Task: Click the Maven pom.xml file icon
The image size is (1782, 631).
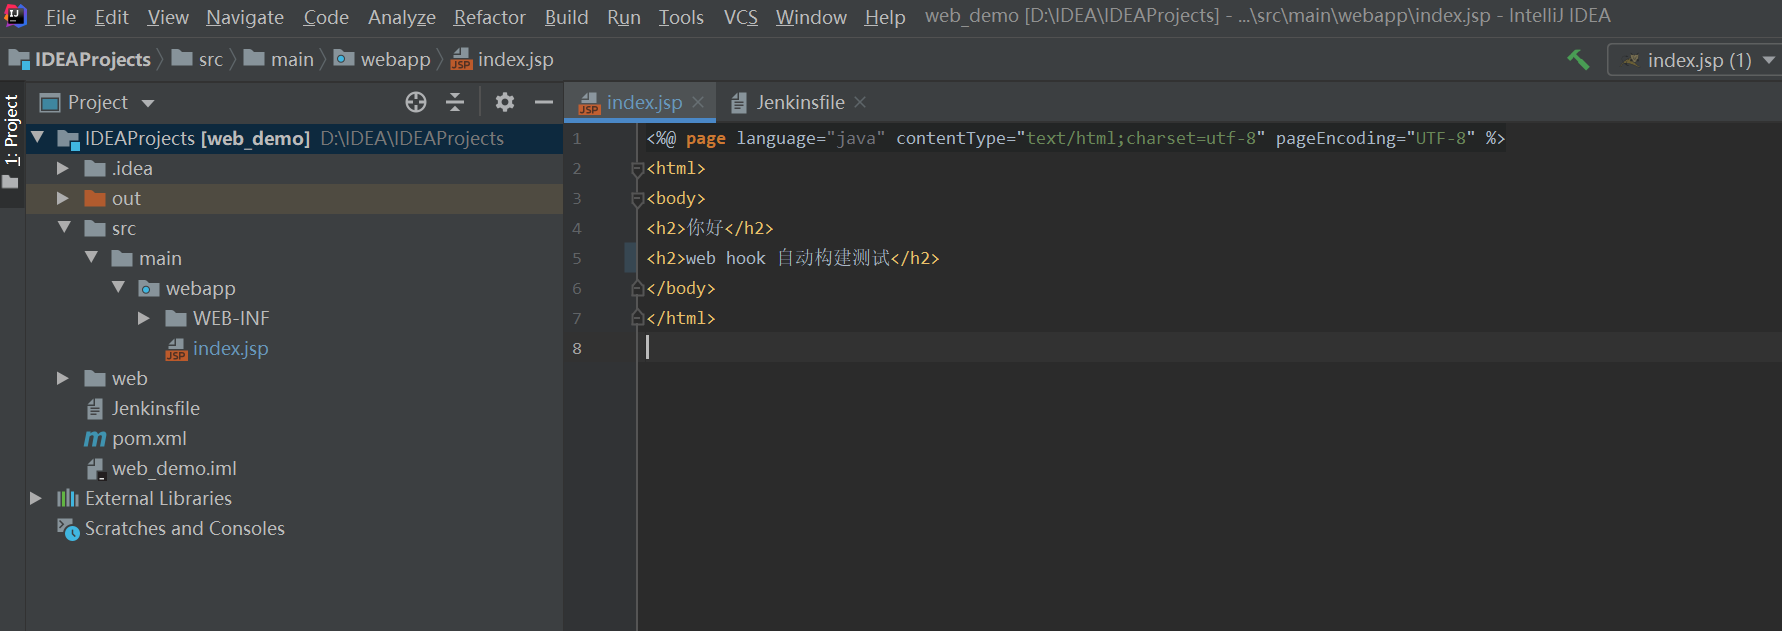Action: pyautogui.click(x=95, y=439)
